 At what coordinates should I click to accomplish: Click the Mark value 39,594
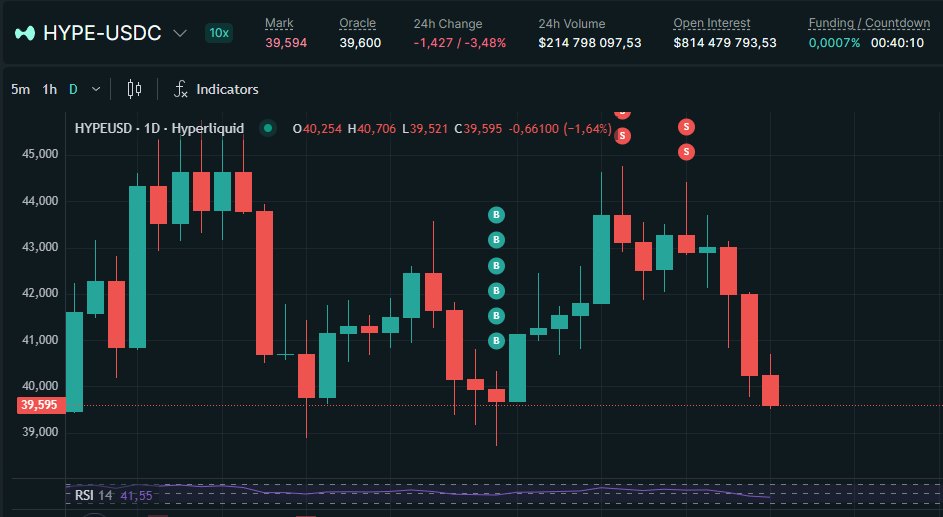(286, 43)
